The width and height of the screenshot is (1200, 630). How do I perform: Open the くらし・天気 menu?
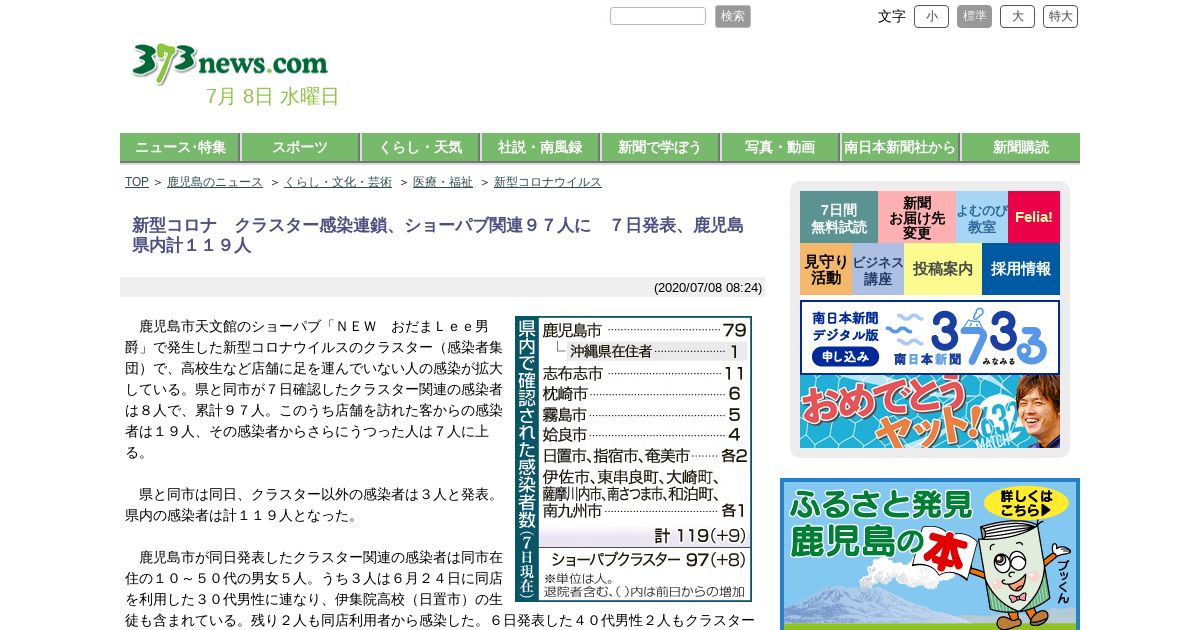pyautogui.click(x=420, y=147)
